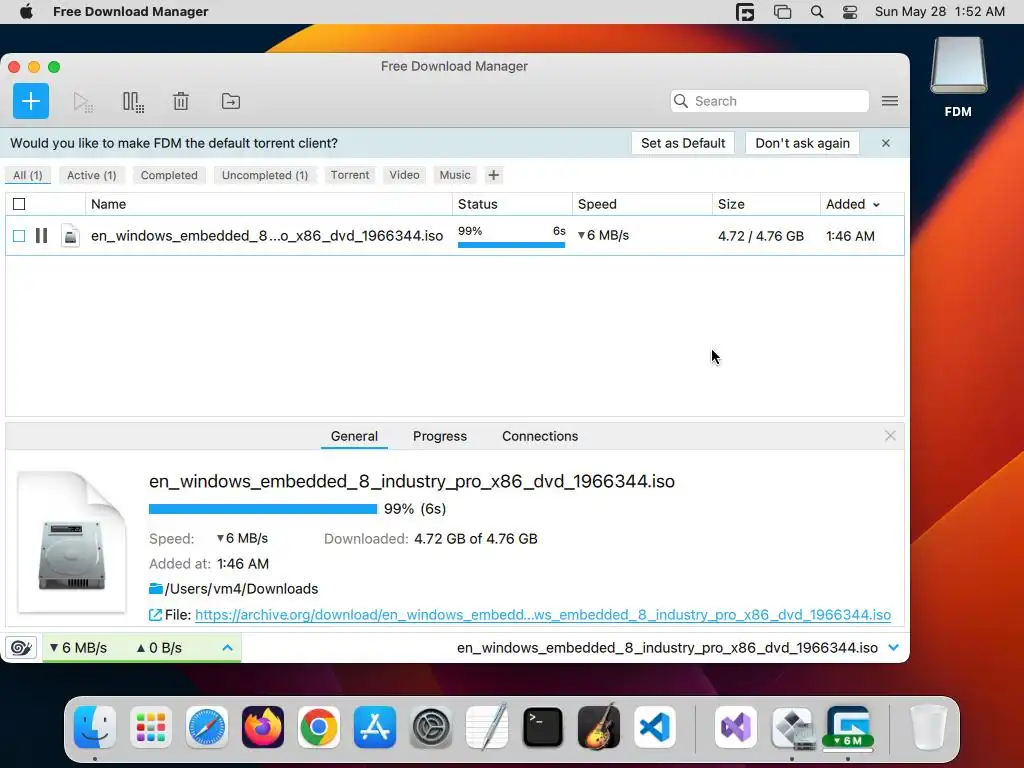
Task: Select the Video filter tab
Action: 404,175
